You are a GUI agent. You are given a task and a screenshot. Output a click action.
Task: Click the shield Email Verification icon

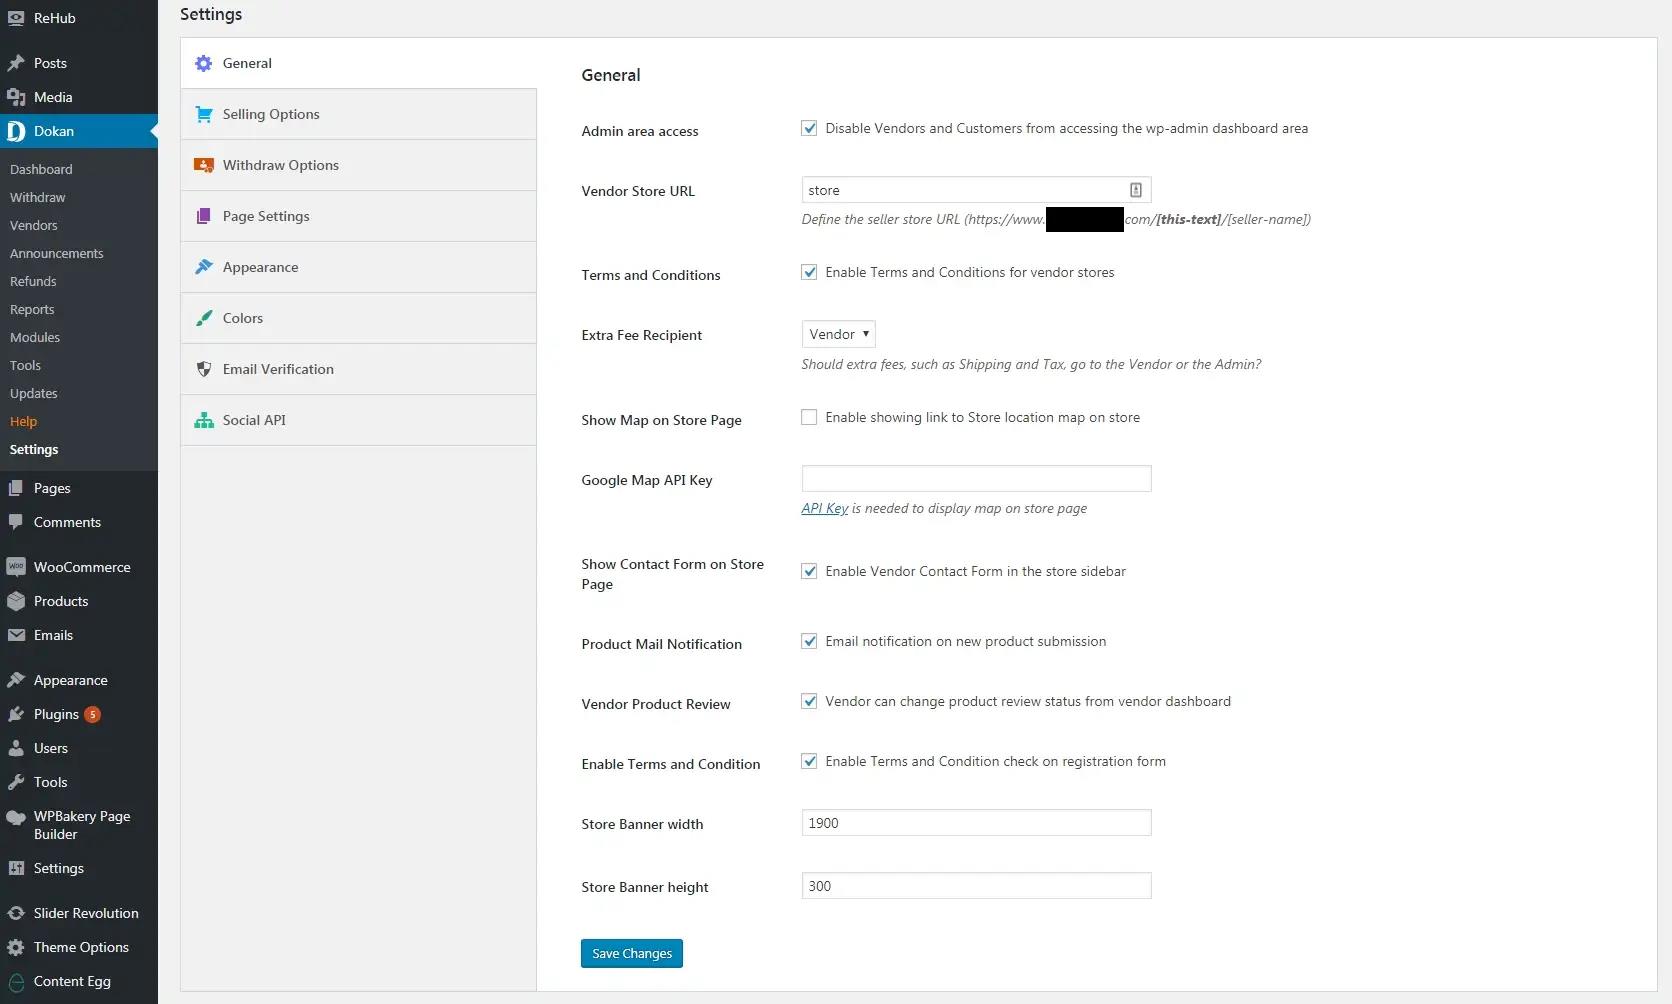pos(204,369)
